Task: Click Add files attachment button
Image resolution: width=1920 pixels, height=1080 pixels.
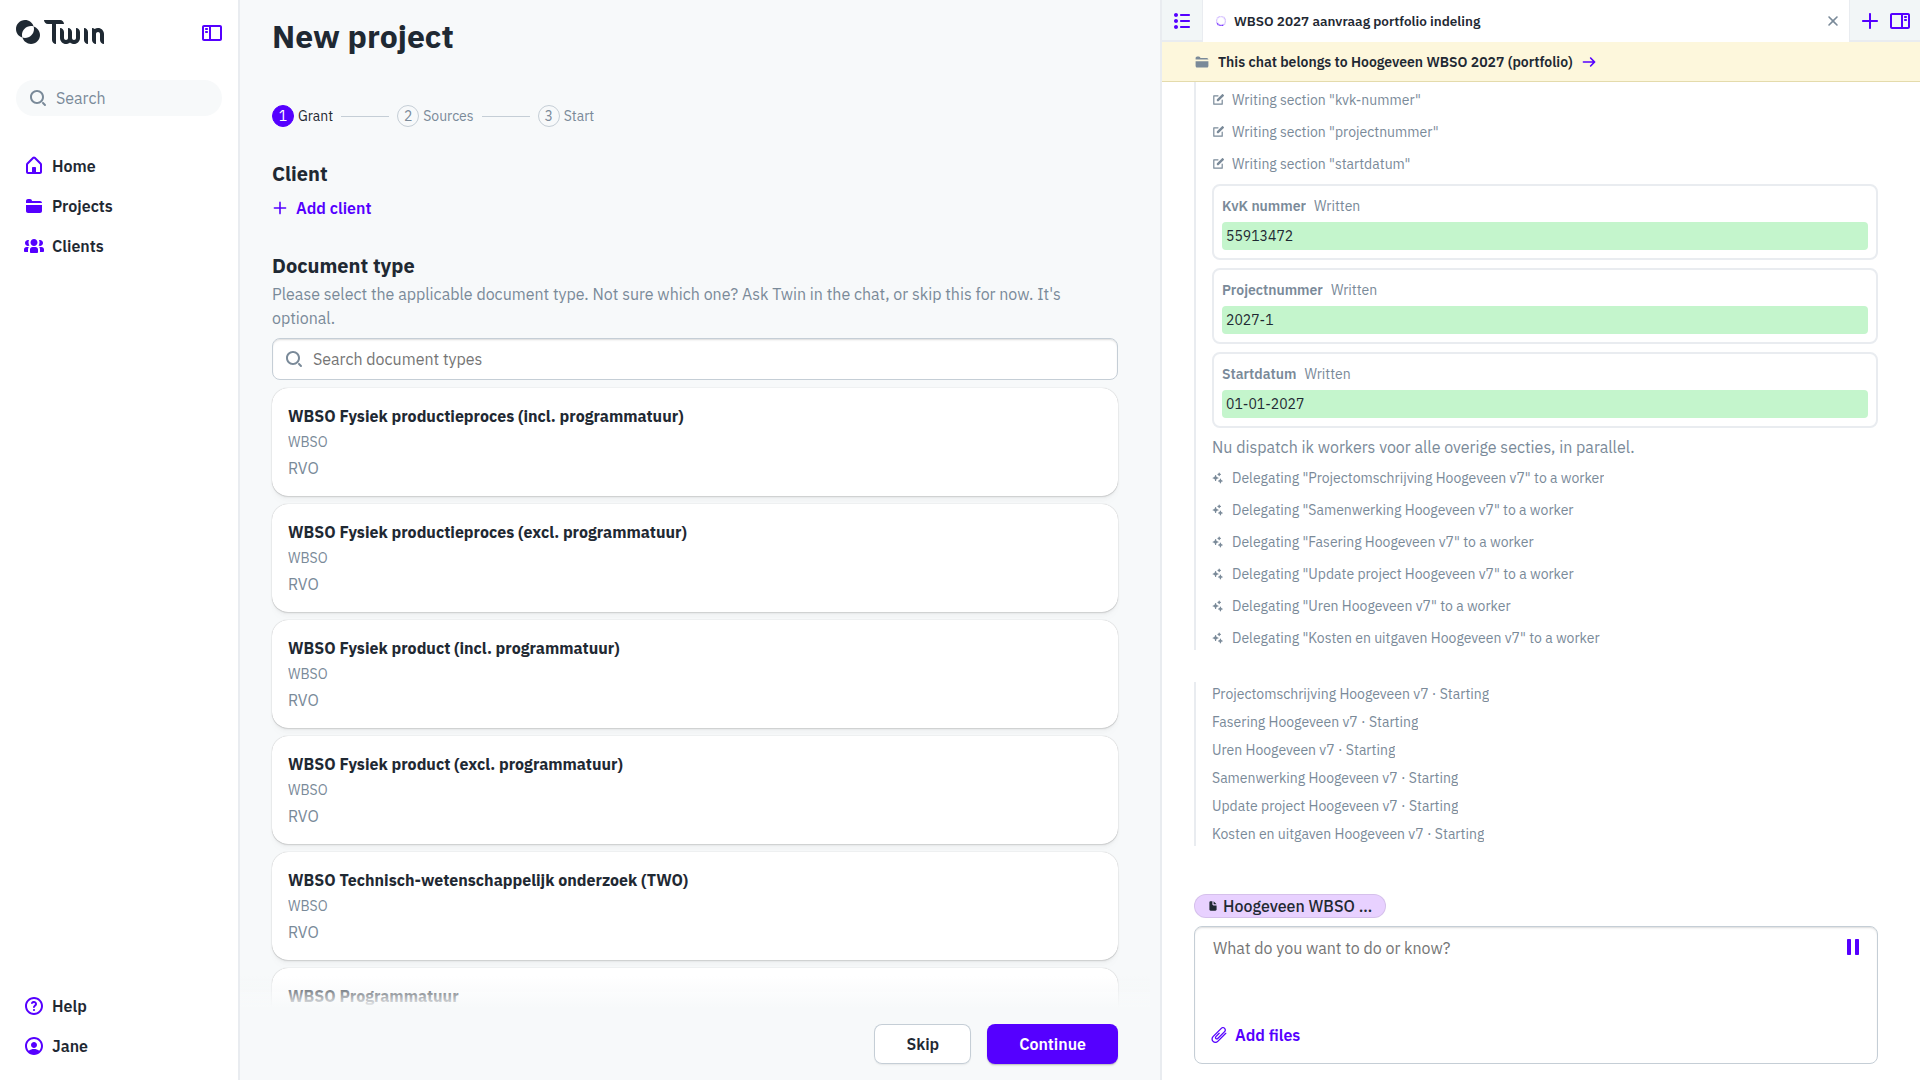Action: (x=1256, y=1035)
